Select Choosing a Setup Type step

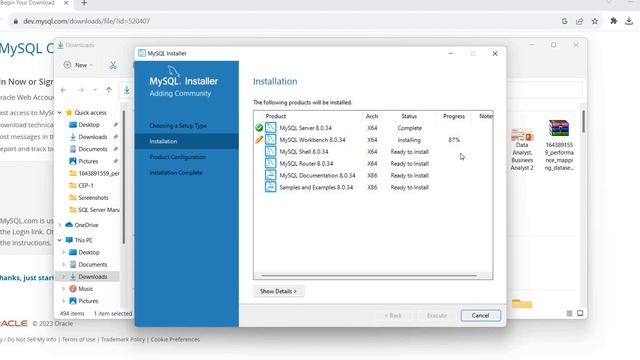[x=178, y=126]
